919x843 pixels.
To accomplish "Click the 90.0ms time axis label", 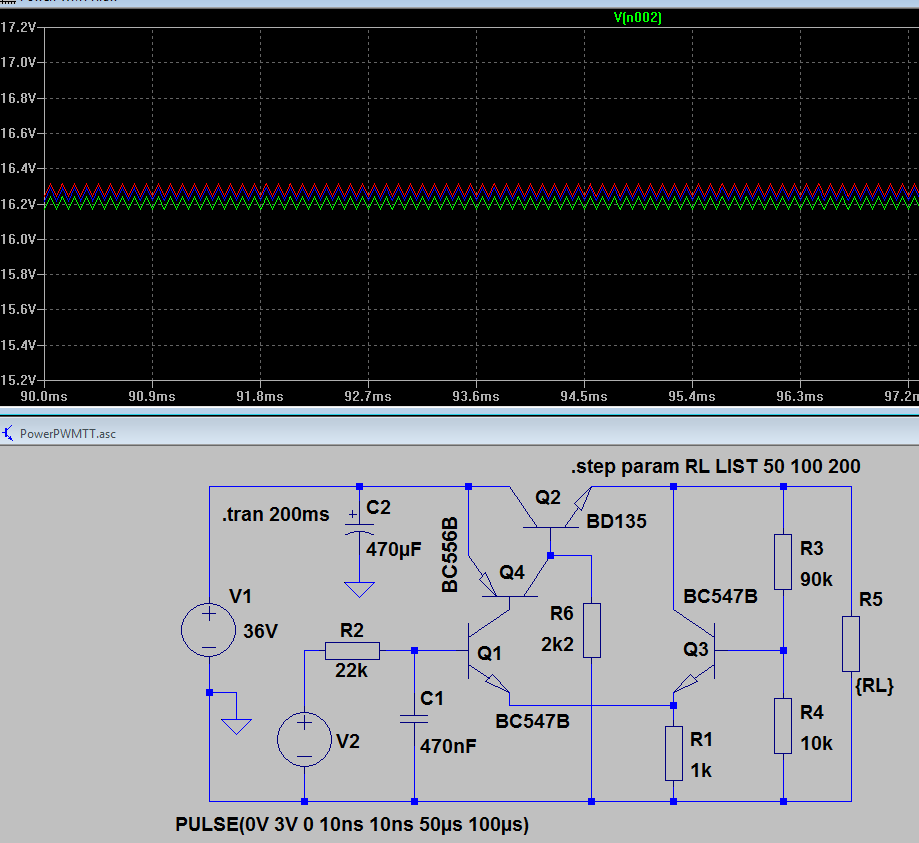I will point(44,396).
